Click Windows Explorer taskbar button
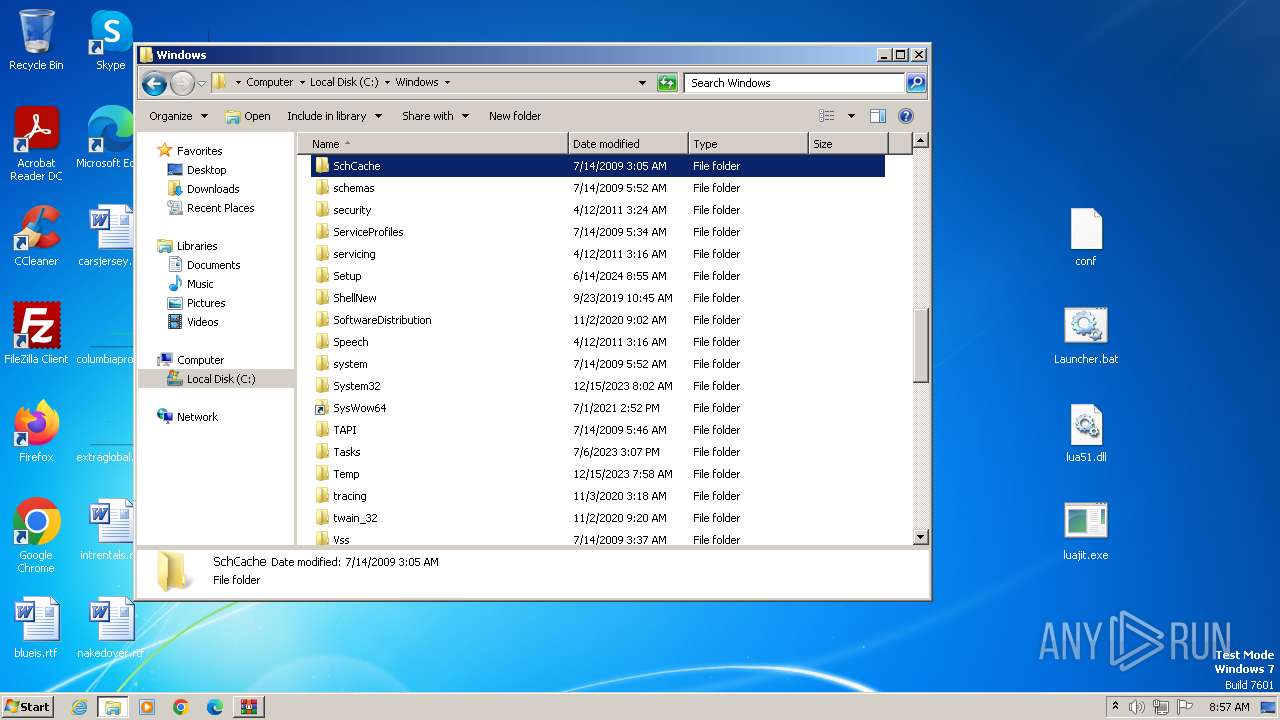The height and width of the screenshot is (720, 1280). click(113, 707)
